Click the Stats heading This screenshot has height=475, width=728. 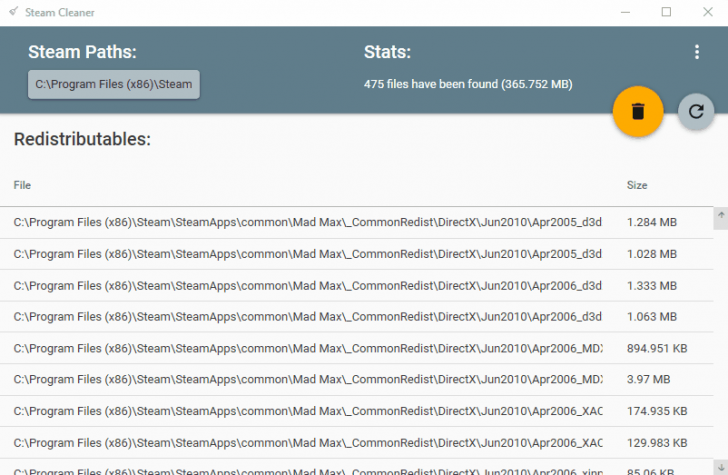point(388,52)
